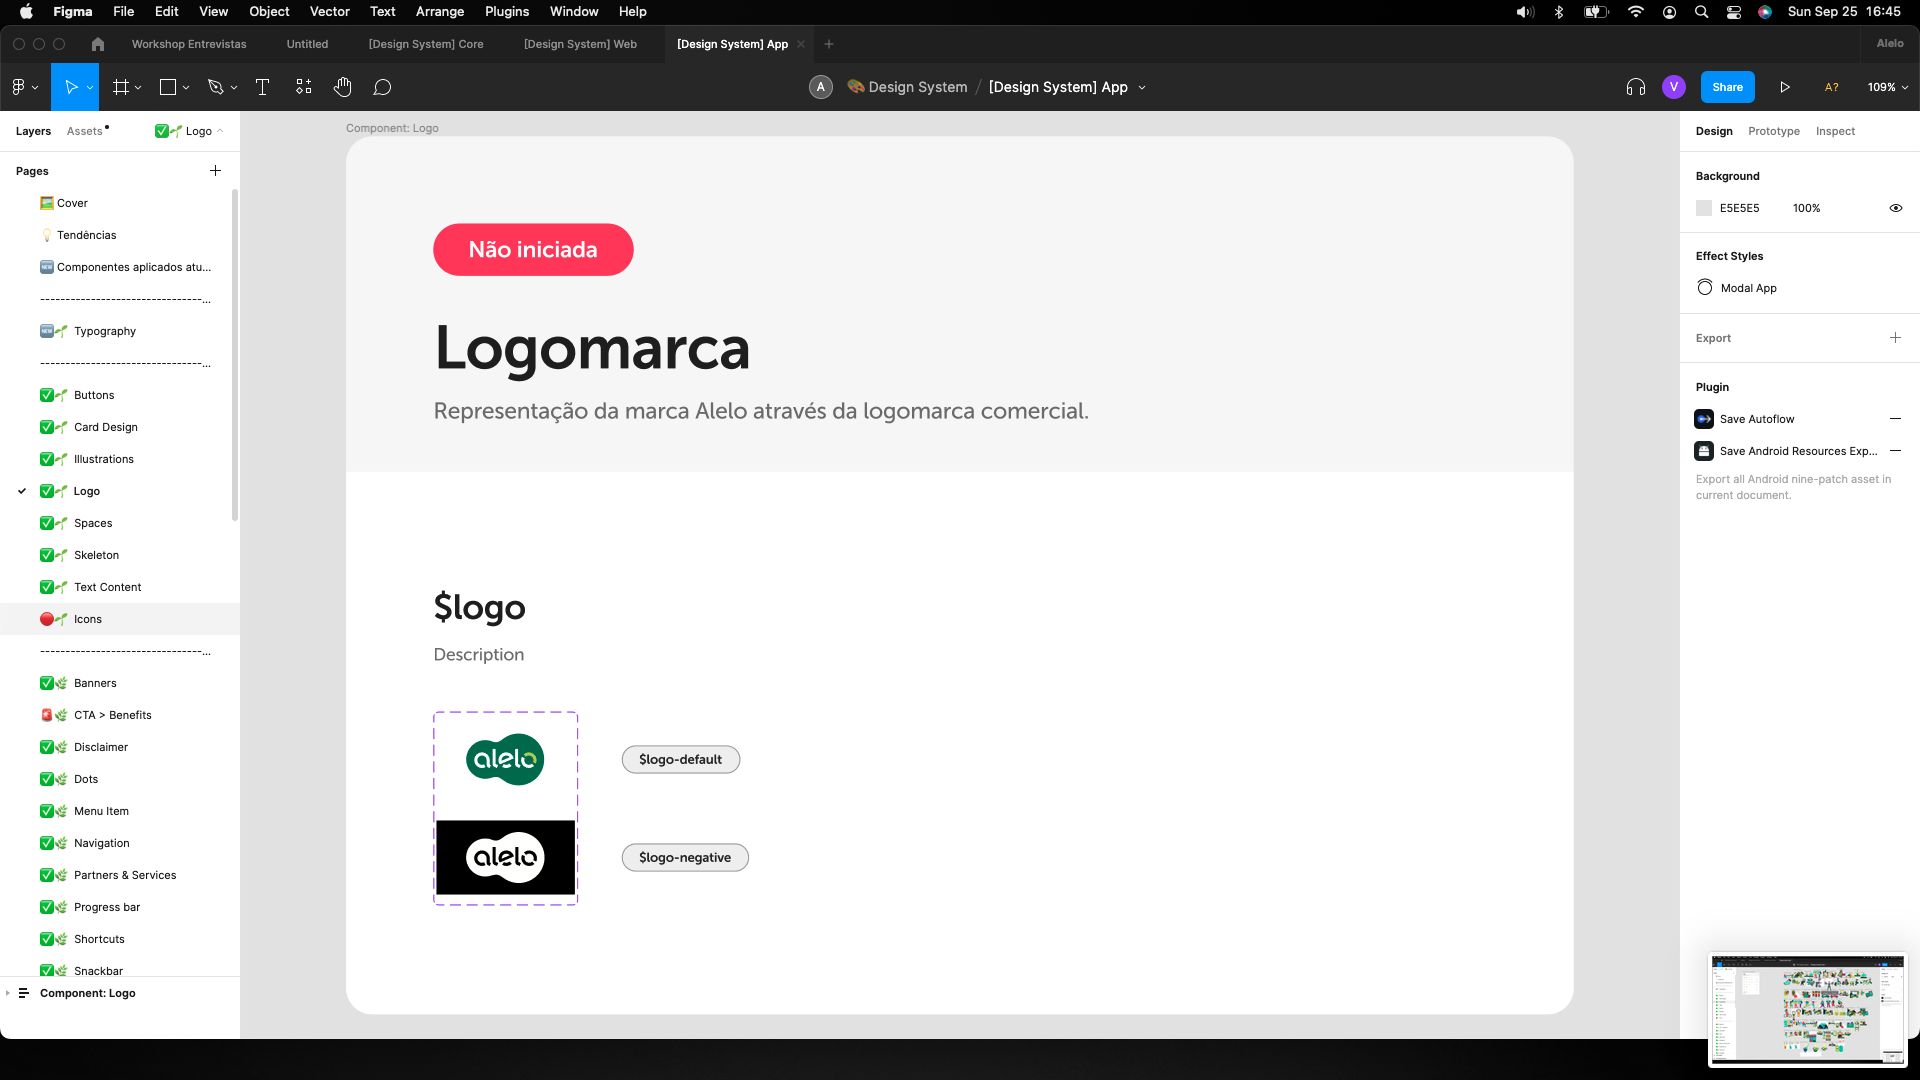Click the Pen tool icon
The width and height of the screenshot is (1920, 1080).
point(215,87)
